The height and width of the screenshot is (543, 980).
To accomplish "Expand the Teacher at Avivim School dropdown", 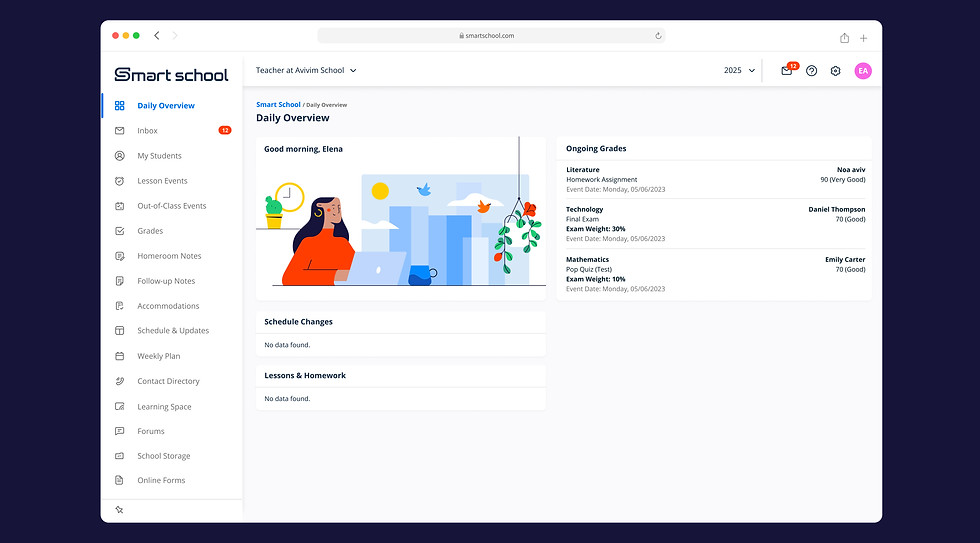I will (x=306, y=71).
